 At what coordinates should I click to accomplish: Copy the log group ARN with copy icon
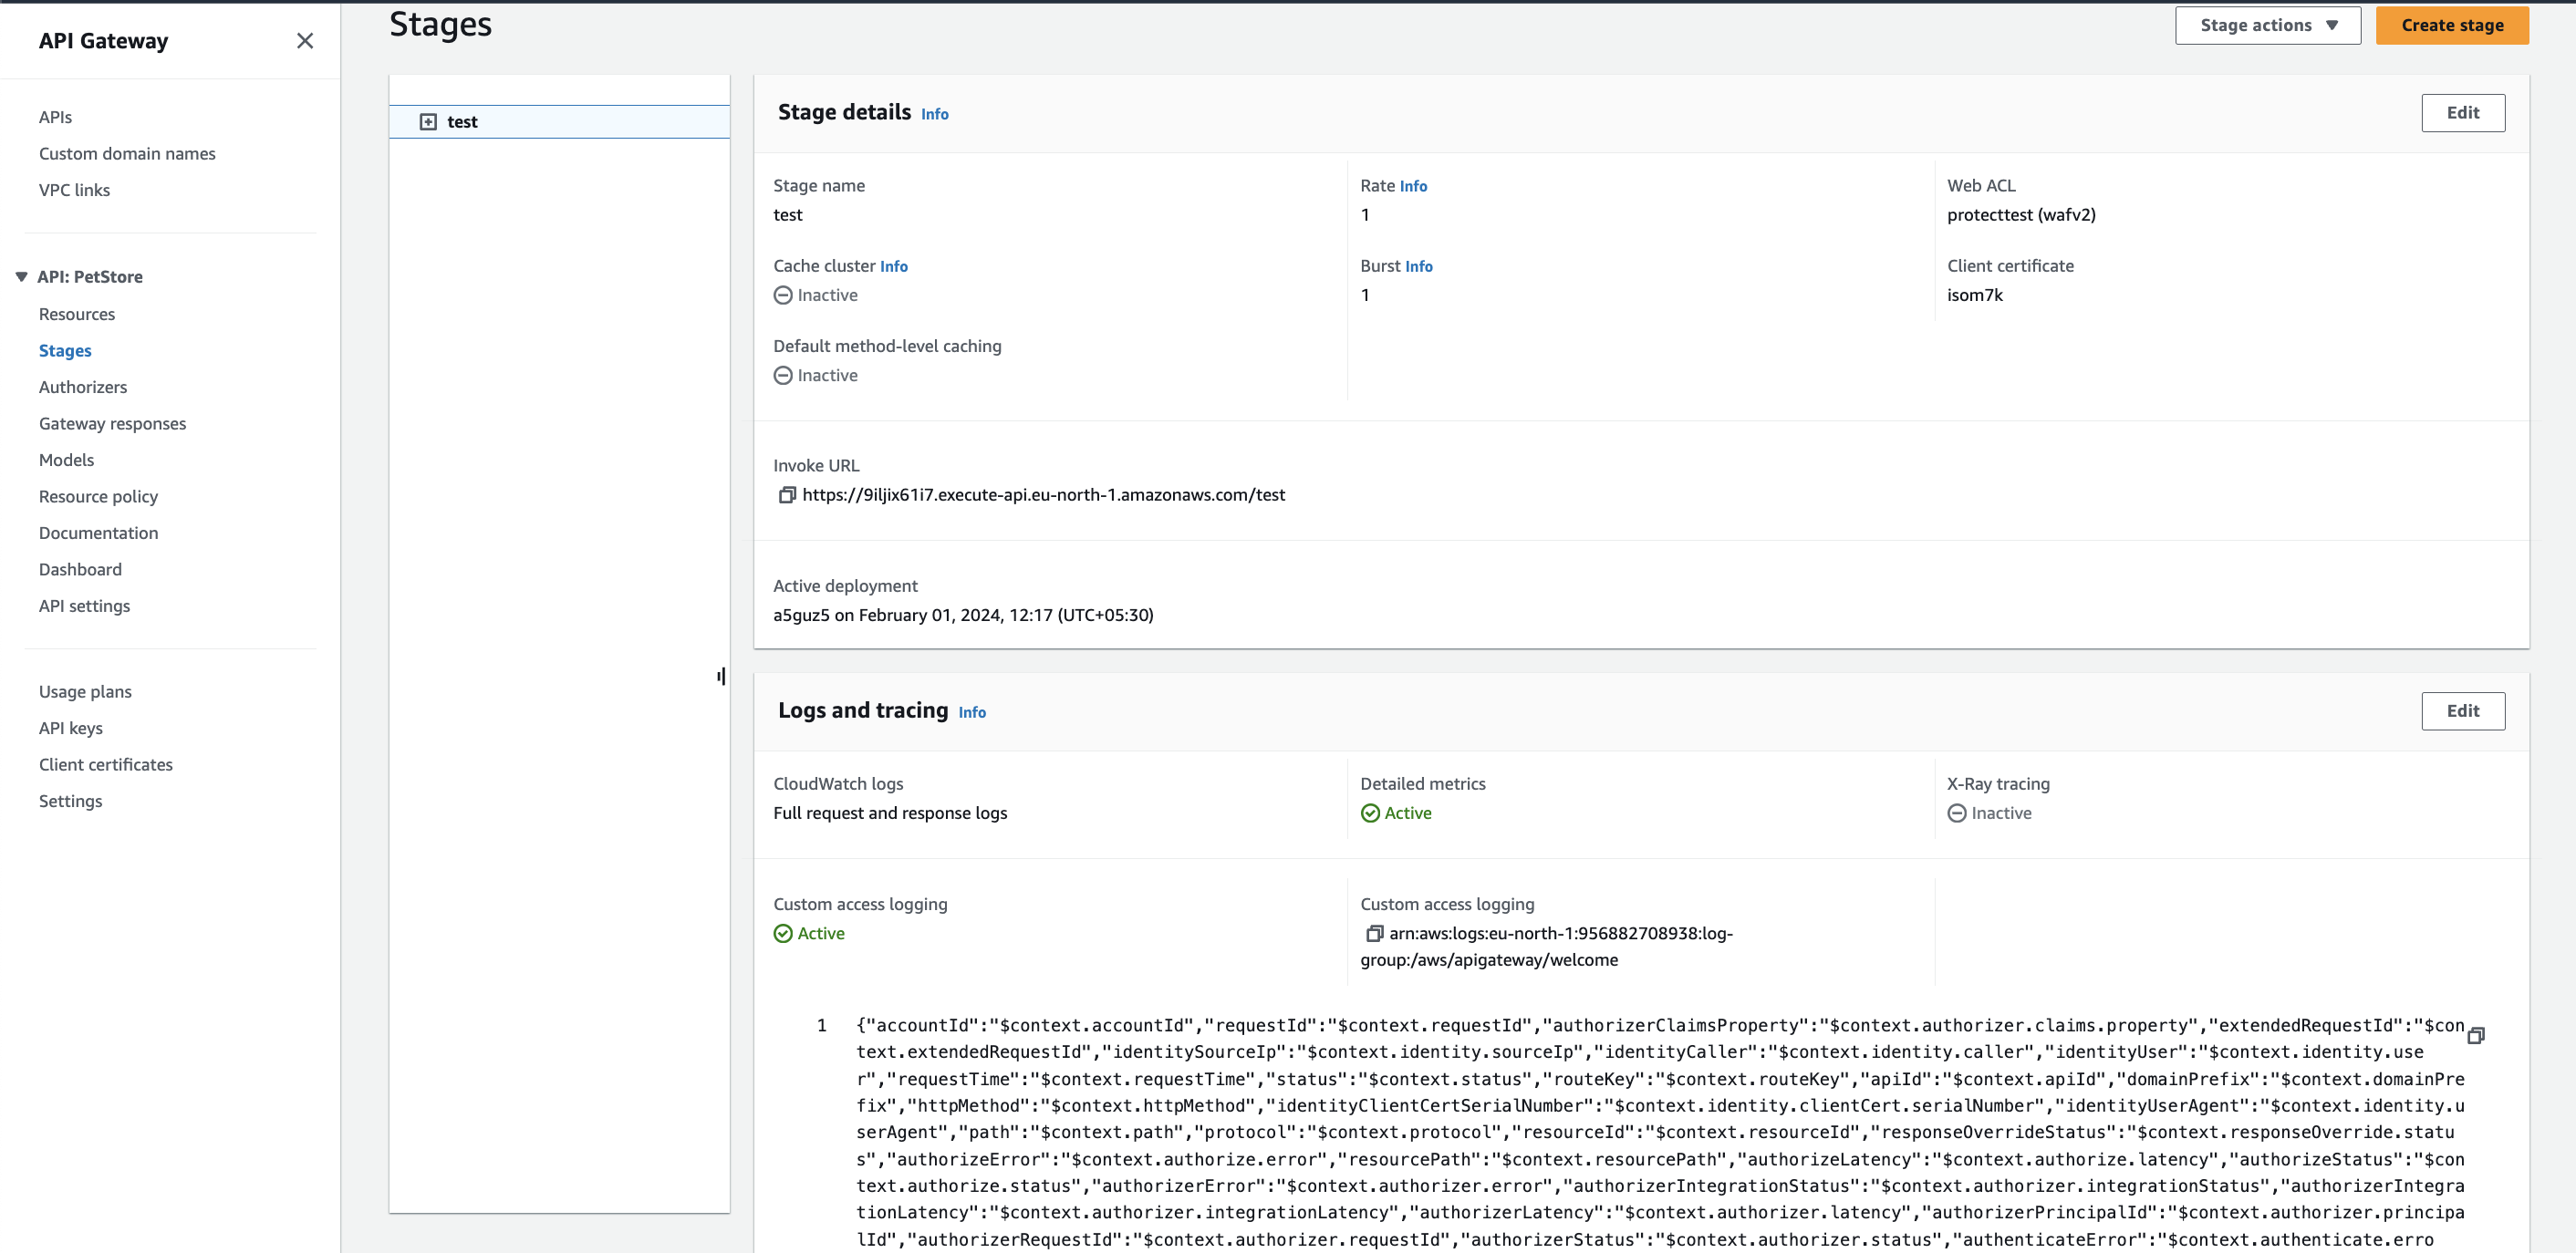click(1374, 933)
